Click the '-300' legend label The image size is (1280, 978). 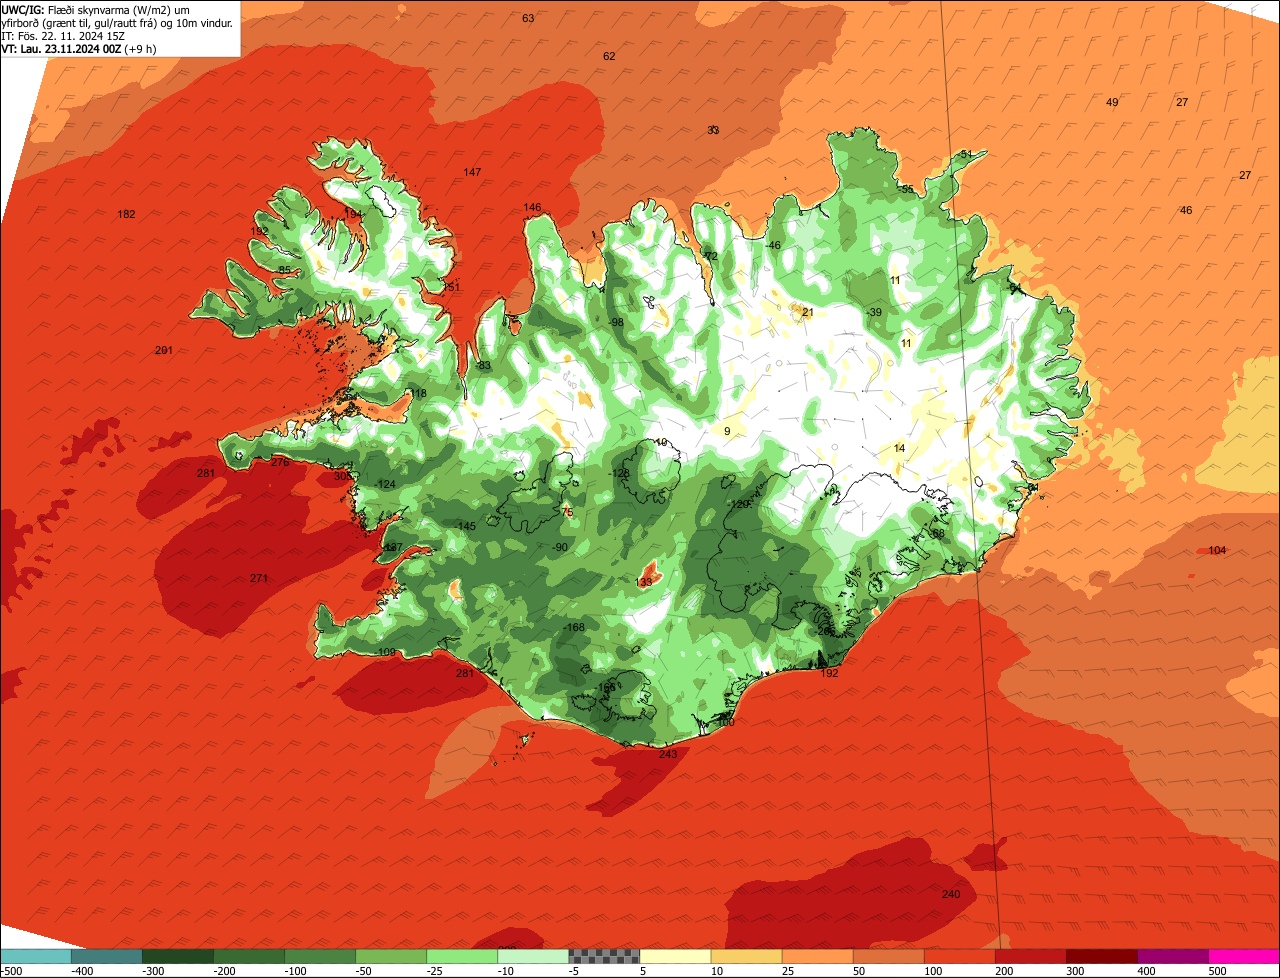point(152,971)
